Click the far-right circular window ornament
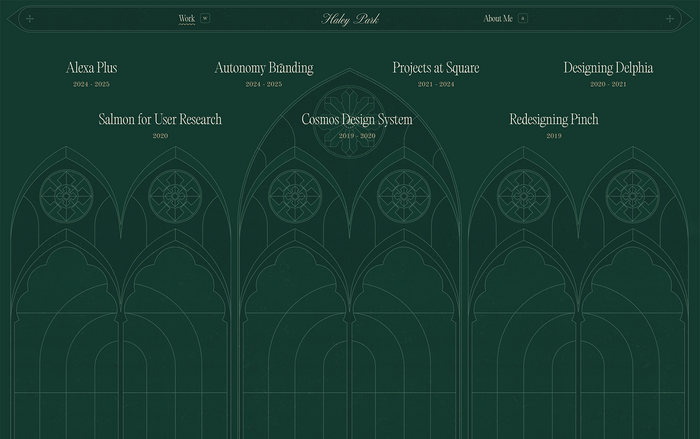The height and width of the screenshot is (439, 700). coord(633,194)
